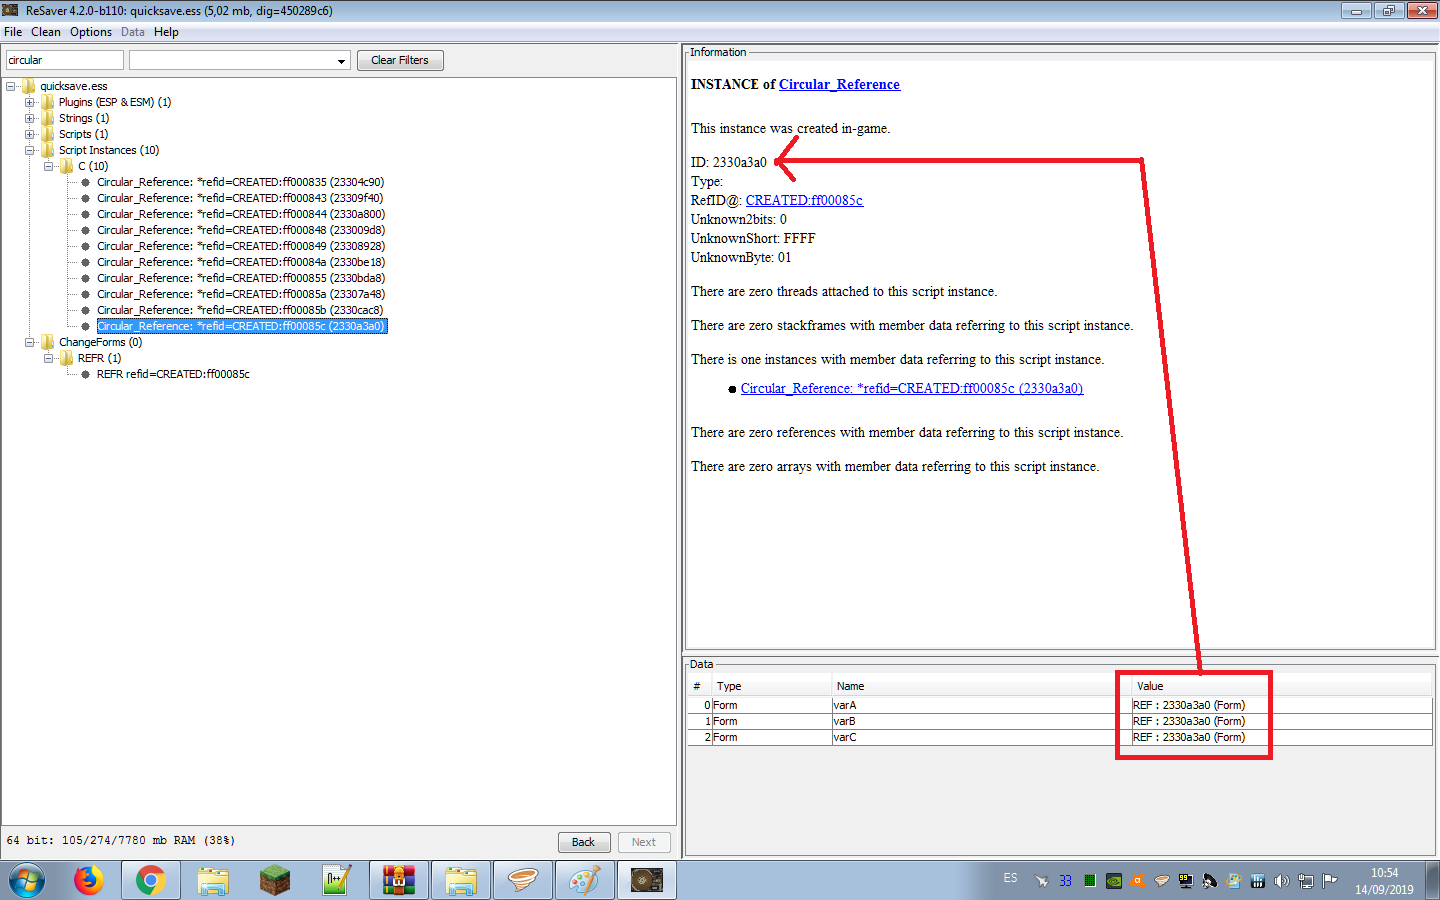The height and width of the screenshot is (900, 1440).
Task: Click the quicksave.ess folder icon
Action: [x=29, y=86]
